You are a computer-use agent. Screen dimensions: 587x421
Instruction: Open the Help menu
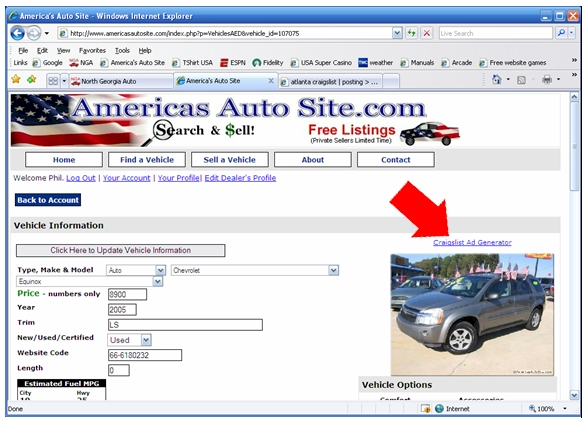coord(145,51)
